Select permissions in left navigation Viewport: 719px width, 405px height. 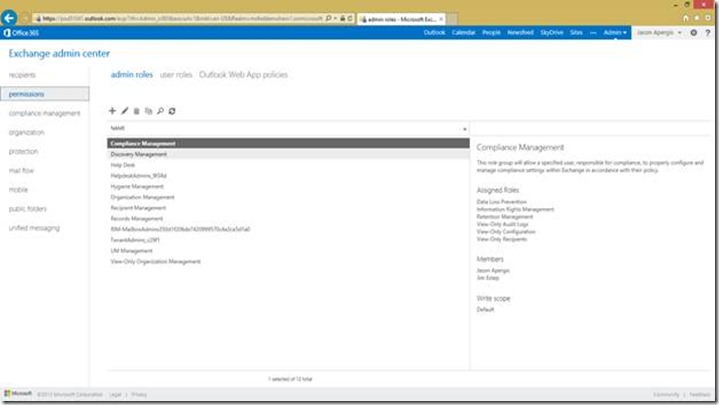(45, 94)
